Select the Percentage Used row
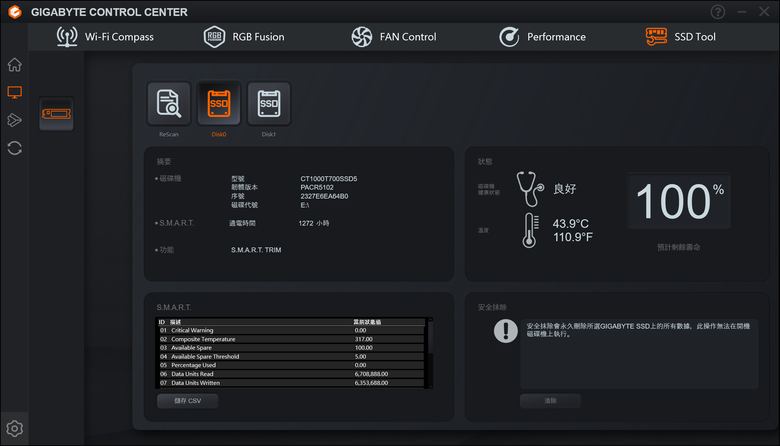Viewport: 780px width, 446px height. point(291,365)
